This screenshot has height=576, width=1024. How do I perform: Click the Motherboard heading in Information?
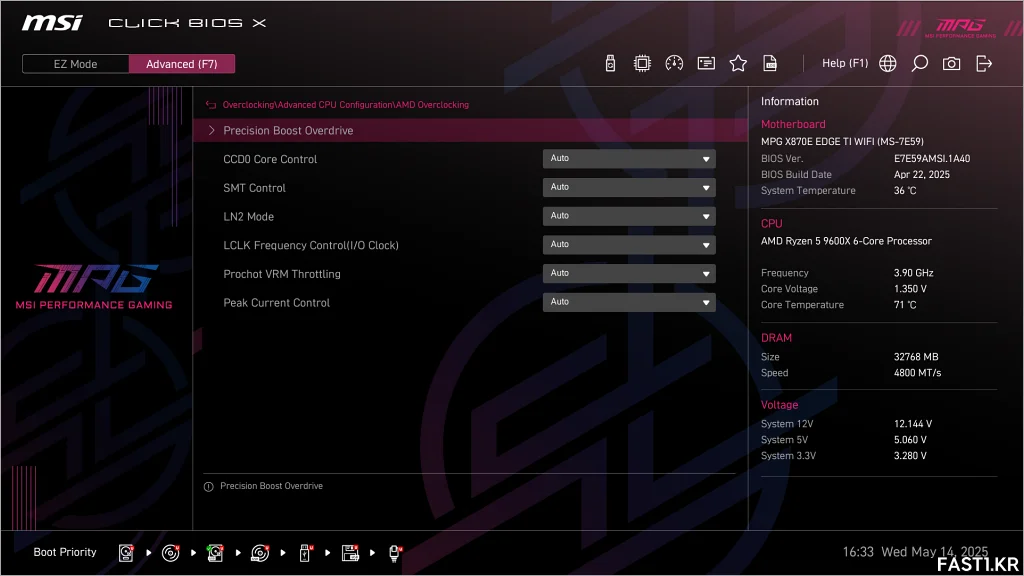(793, 124)
